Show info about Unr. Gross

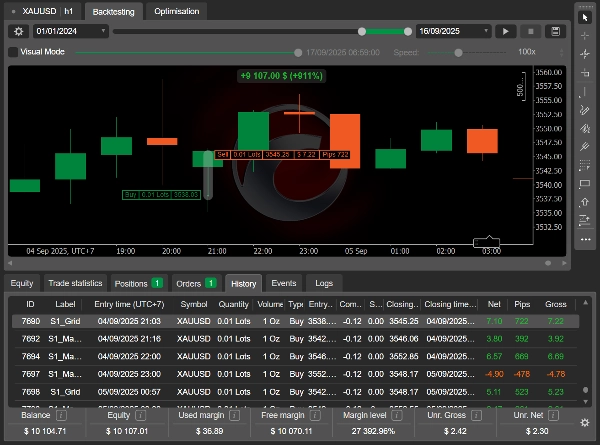476,415
